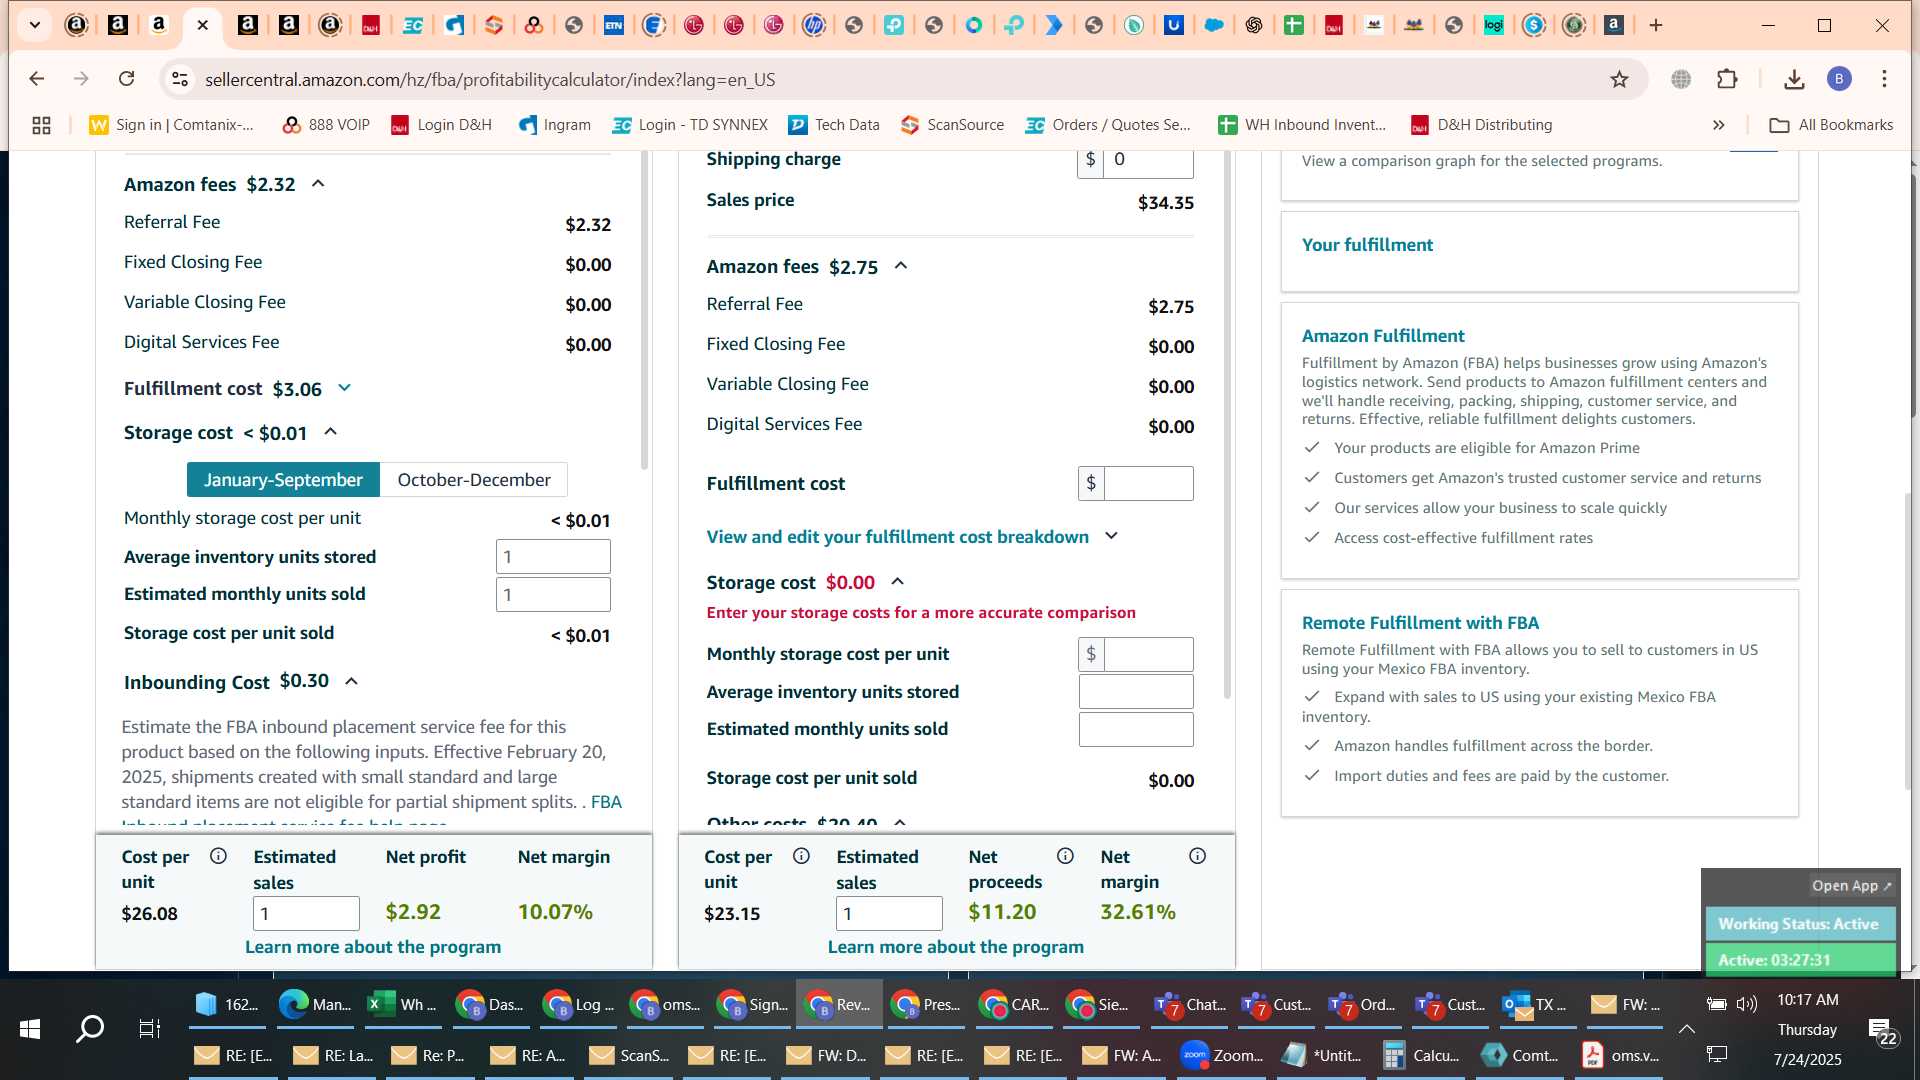1920x1080 pixels.
Task: Open the Chrome three-dot menu
Action: pyautogui.click(x=1884, y=79)
